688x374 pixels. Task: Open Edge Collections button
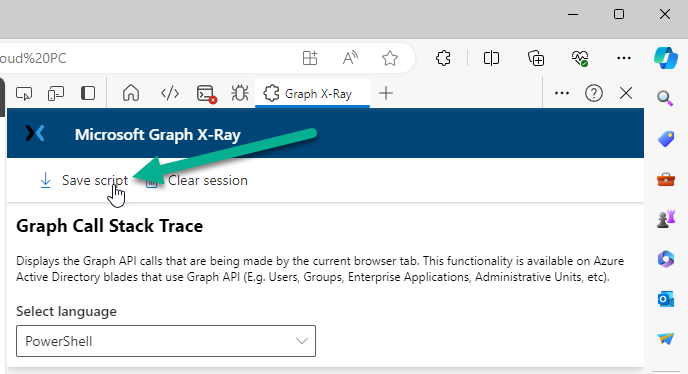coord(536,58)
